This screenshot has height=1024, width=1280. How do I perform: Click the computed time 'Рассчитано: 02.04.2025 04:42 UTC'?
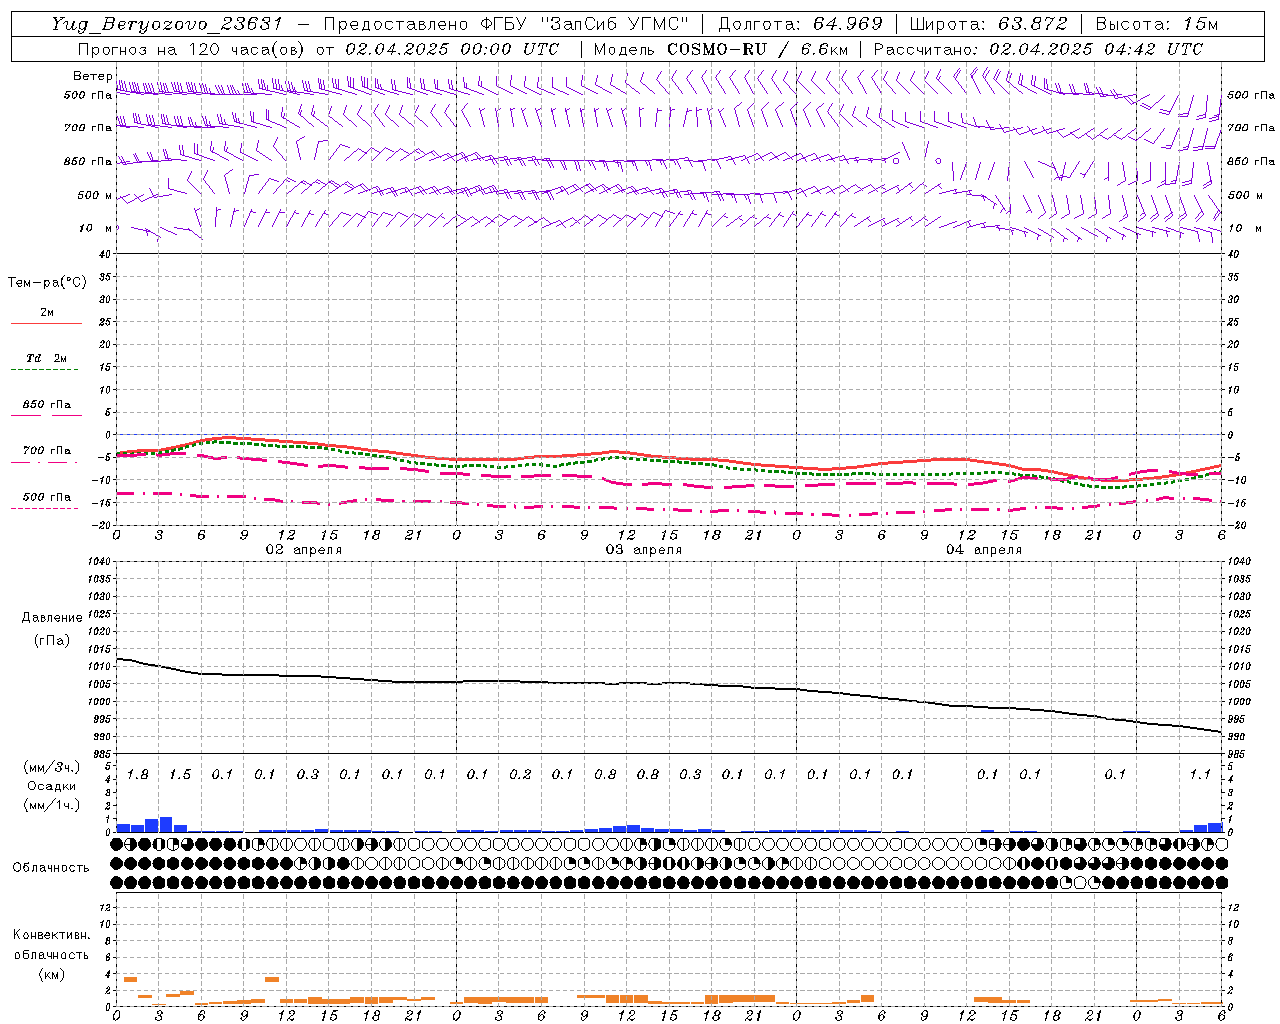click(x=1038, y=49)
